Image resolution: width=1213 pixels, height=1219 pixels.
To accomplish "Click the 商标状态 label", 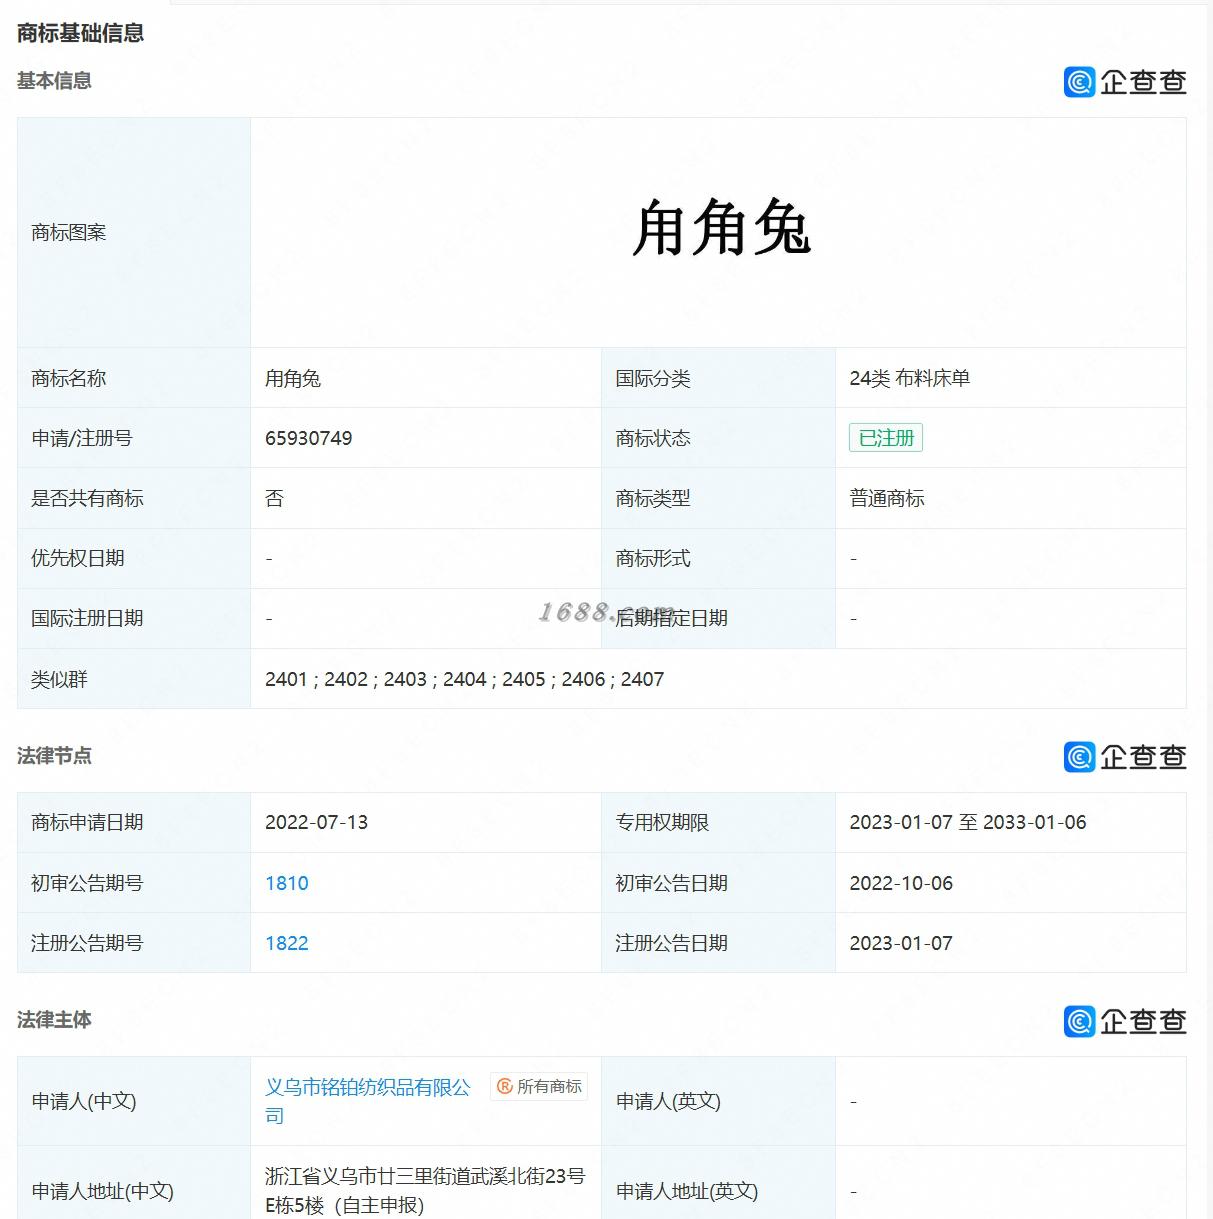I will tap(653, 438).
